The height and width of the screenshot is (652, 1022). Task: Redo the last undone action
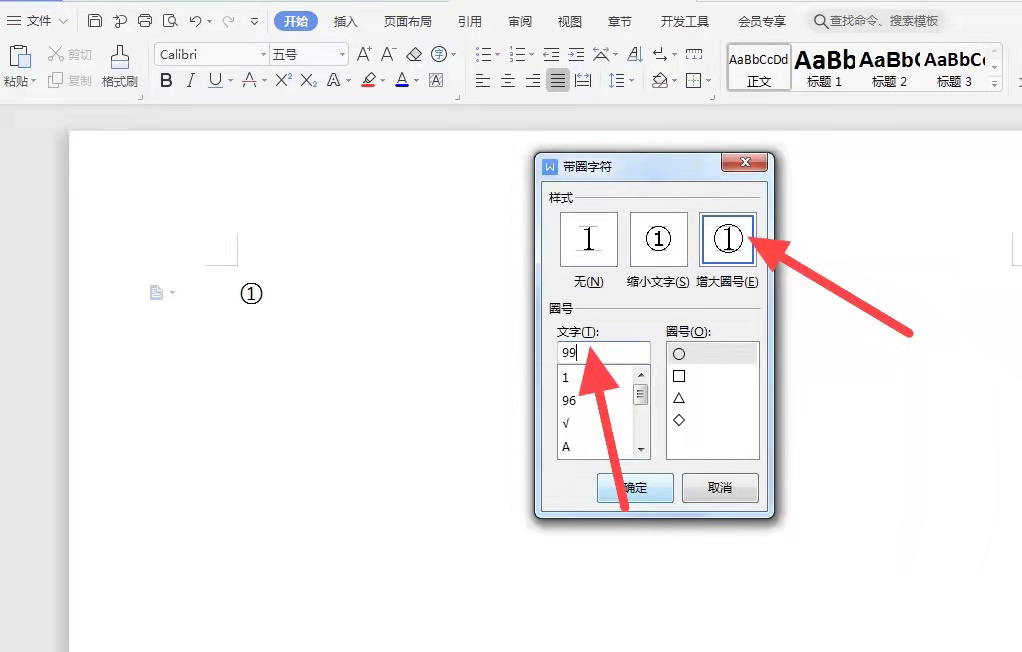[x=228, y=21]
